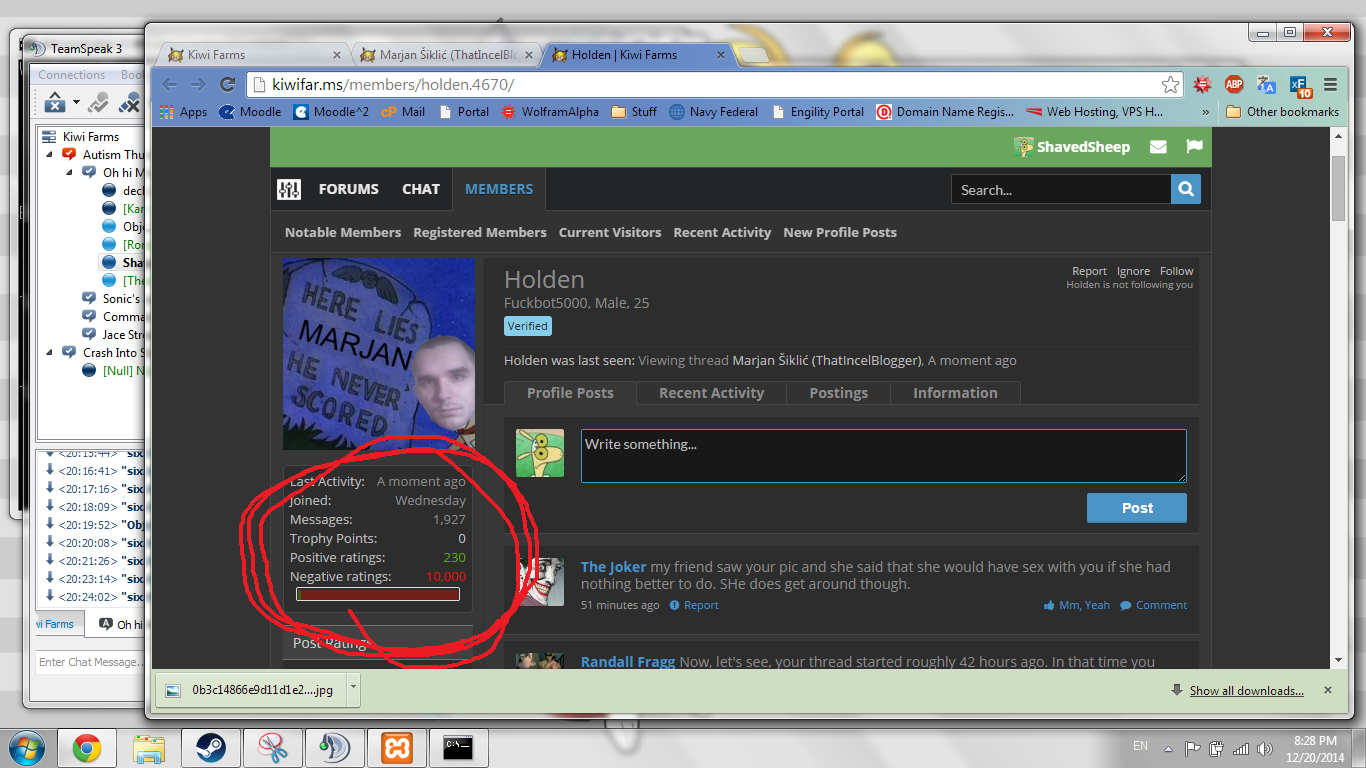This screenshot has height=768, width=1366.
Task: Open a new Chrome tab
Action: [755, 54]
